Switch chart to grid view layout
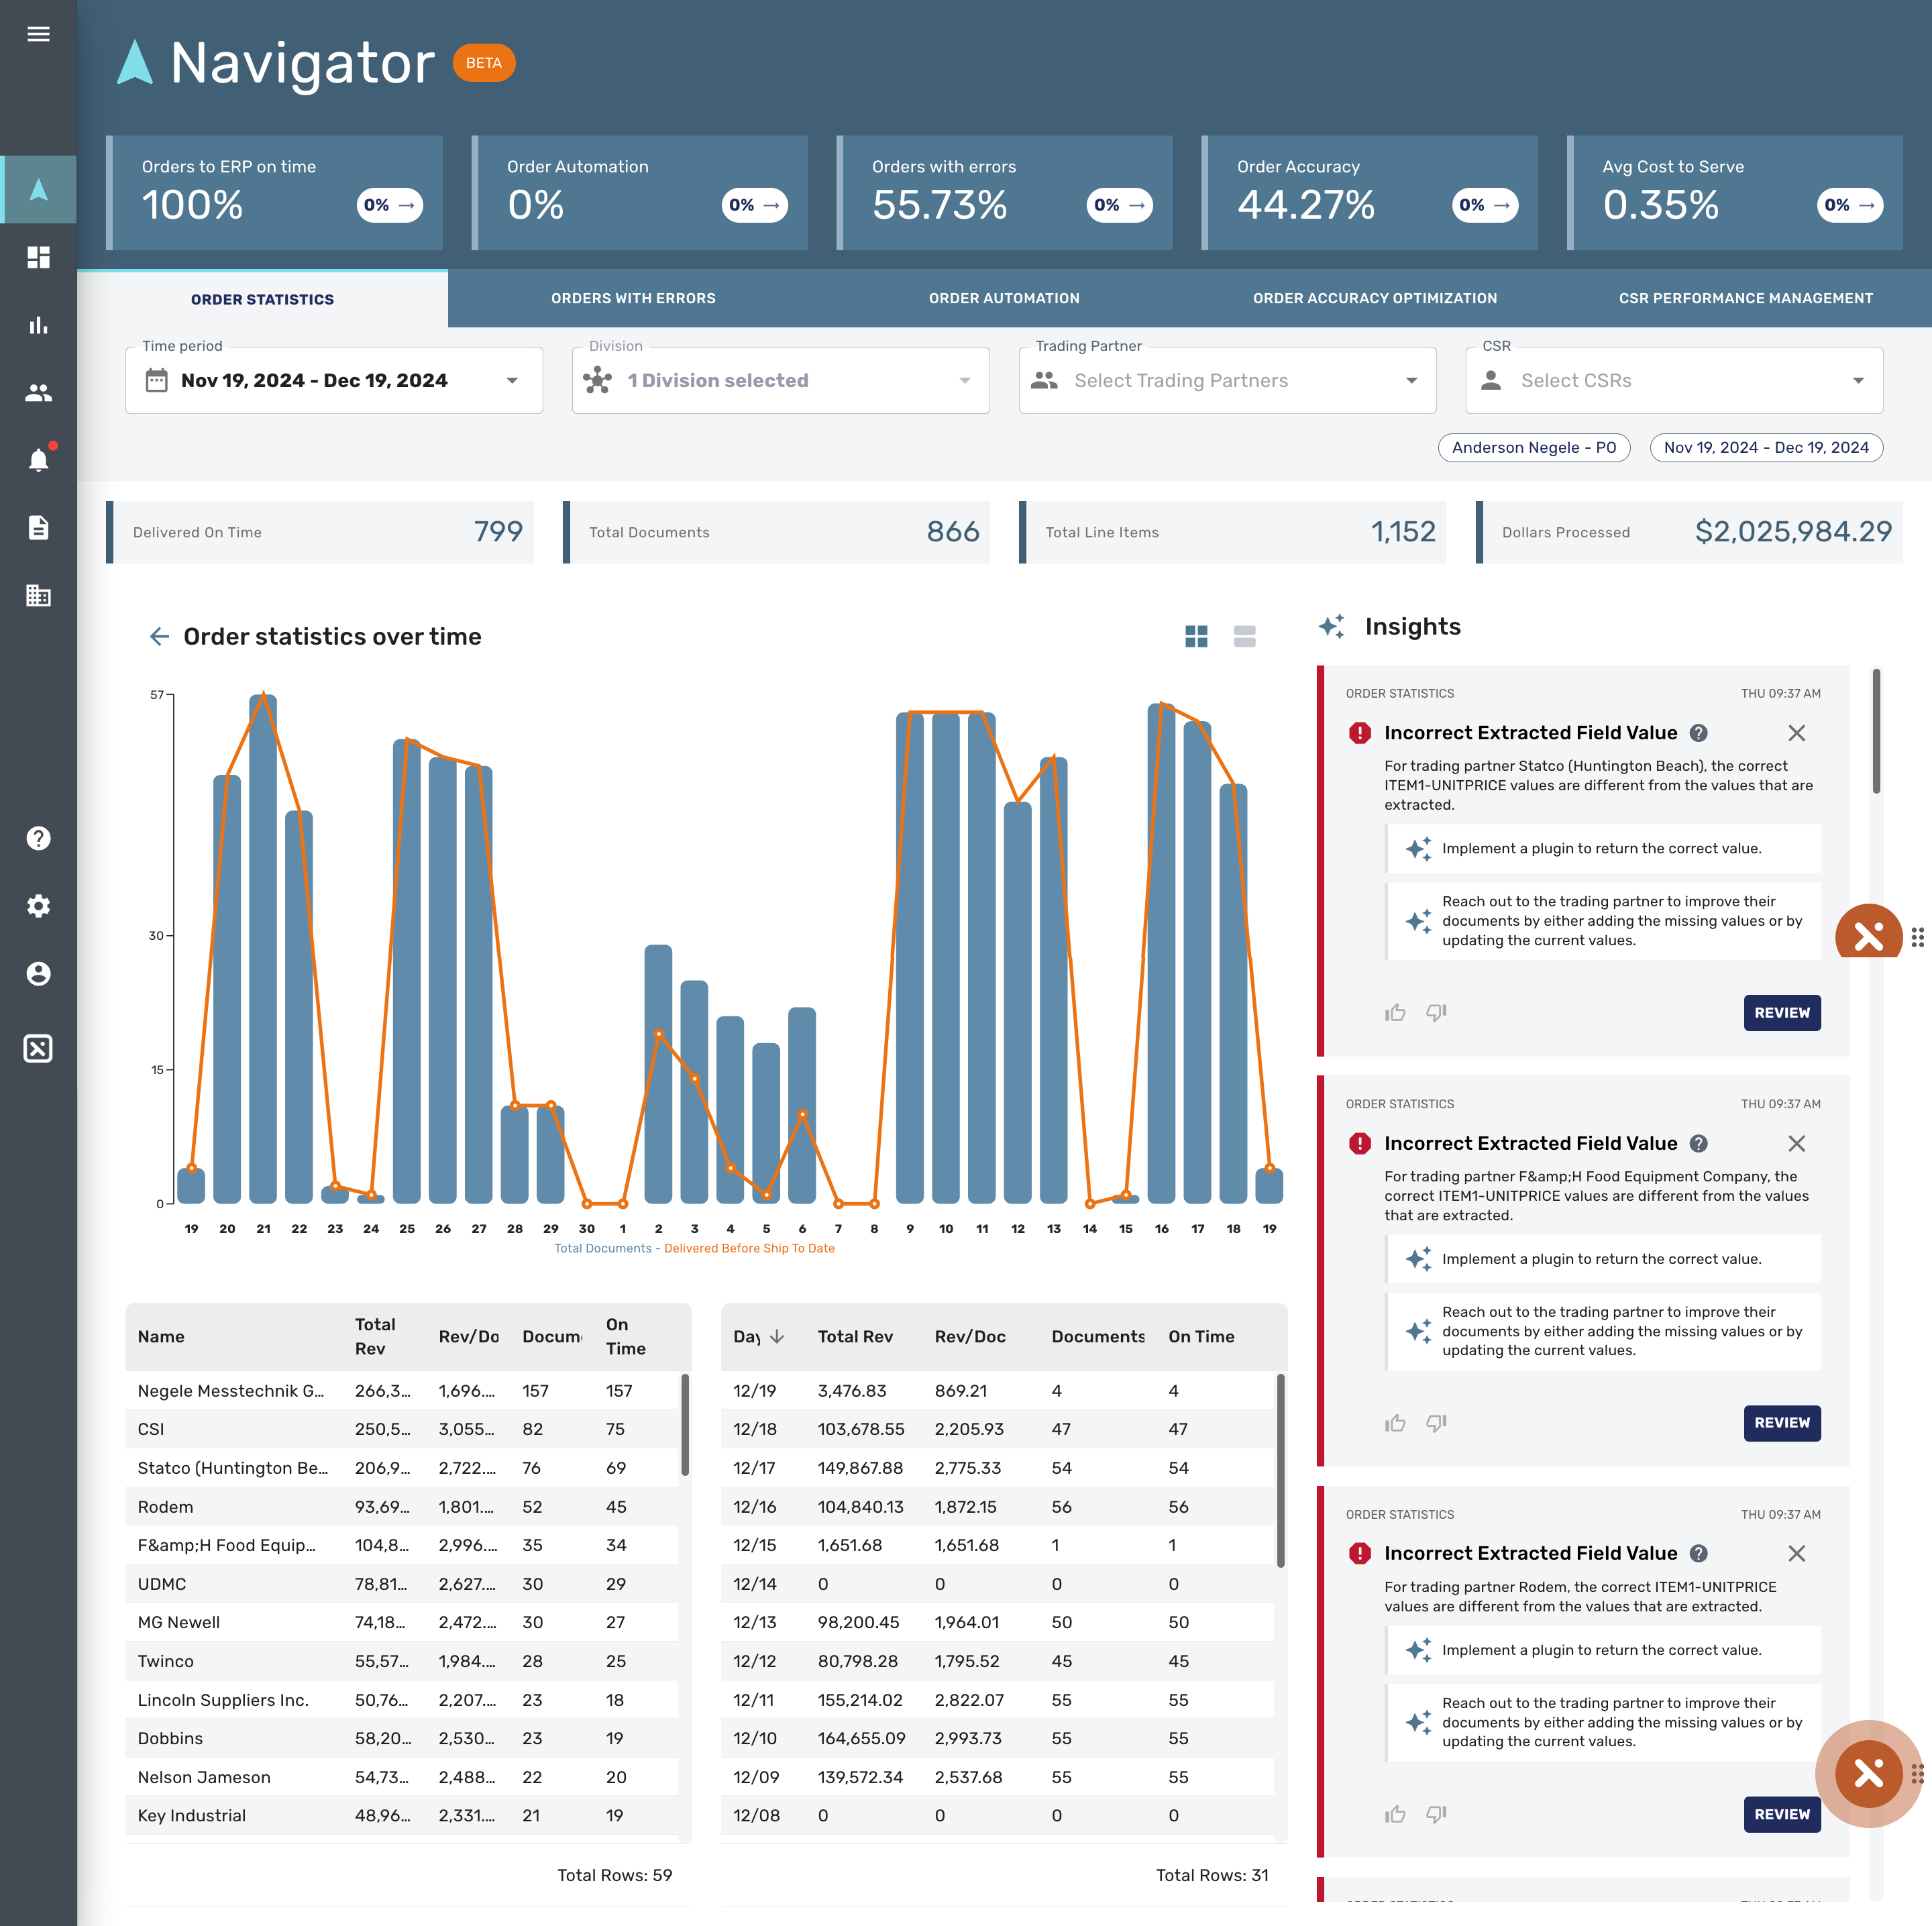The height and width of the screenshot is (1926, 1932). click(1196, 636)
